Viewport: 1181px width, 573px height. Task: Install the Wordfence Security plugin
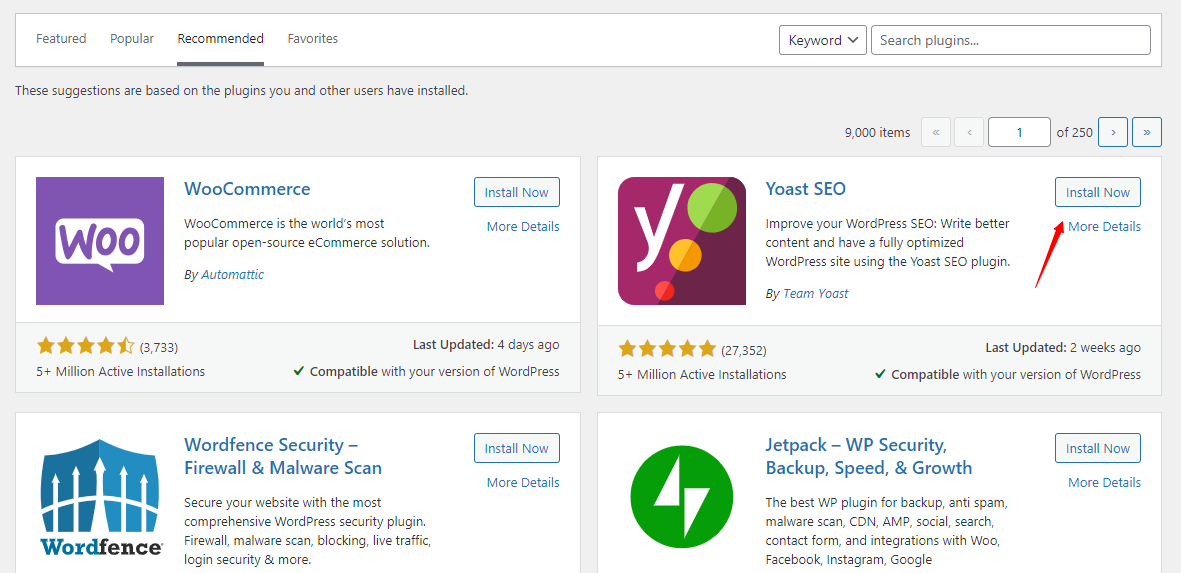point(516,449)
